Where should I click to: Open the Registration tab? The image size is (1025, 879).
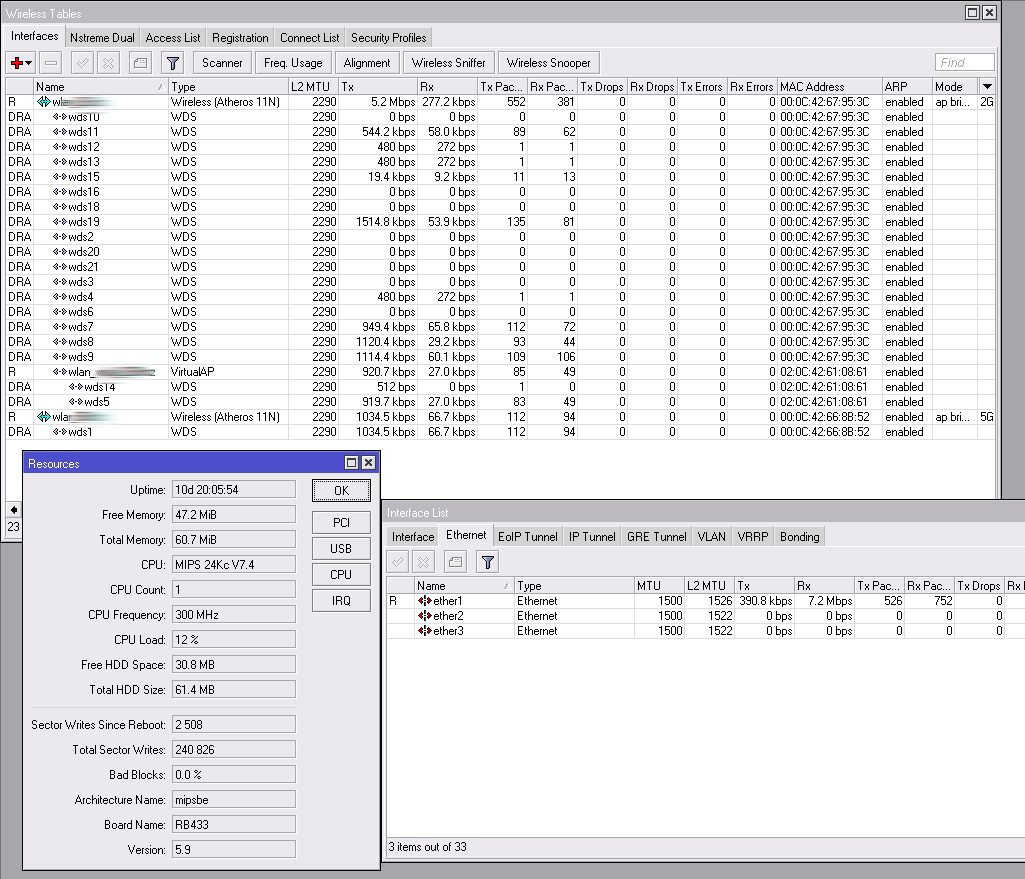[x=240, y=38]
